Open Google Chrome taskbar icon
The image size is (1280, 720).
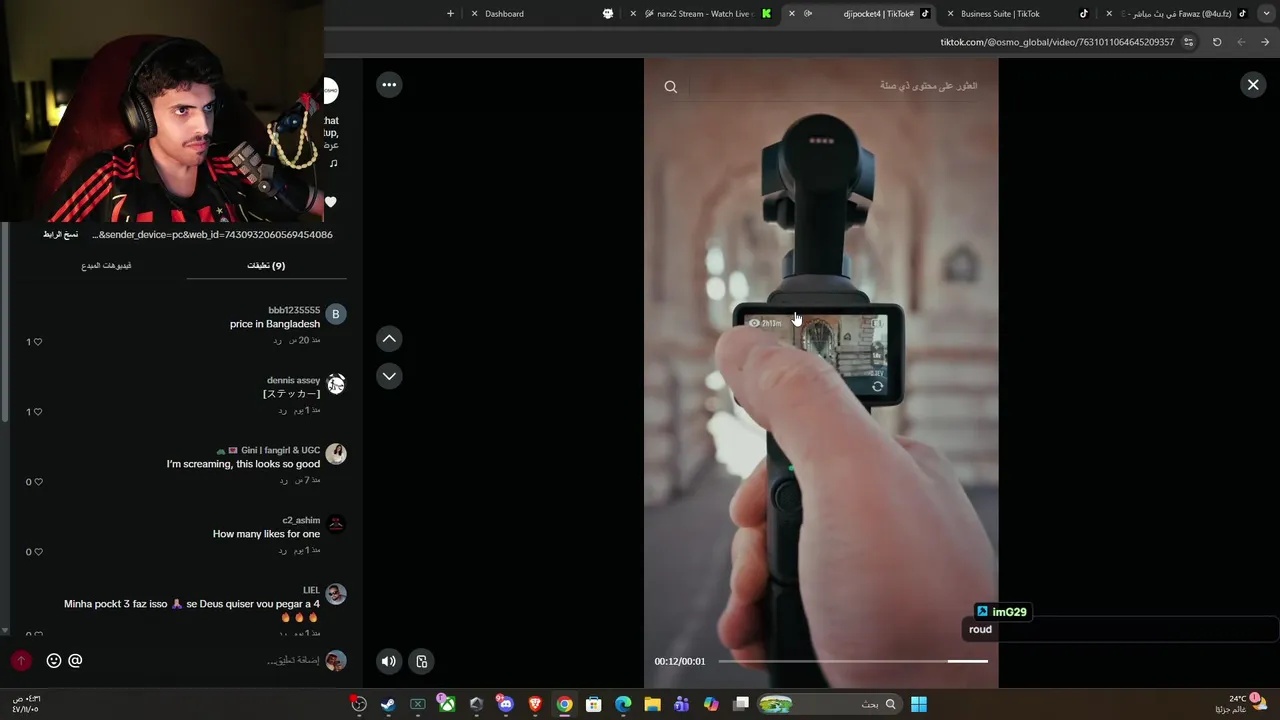(x=564, y=704)
